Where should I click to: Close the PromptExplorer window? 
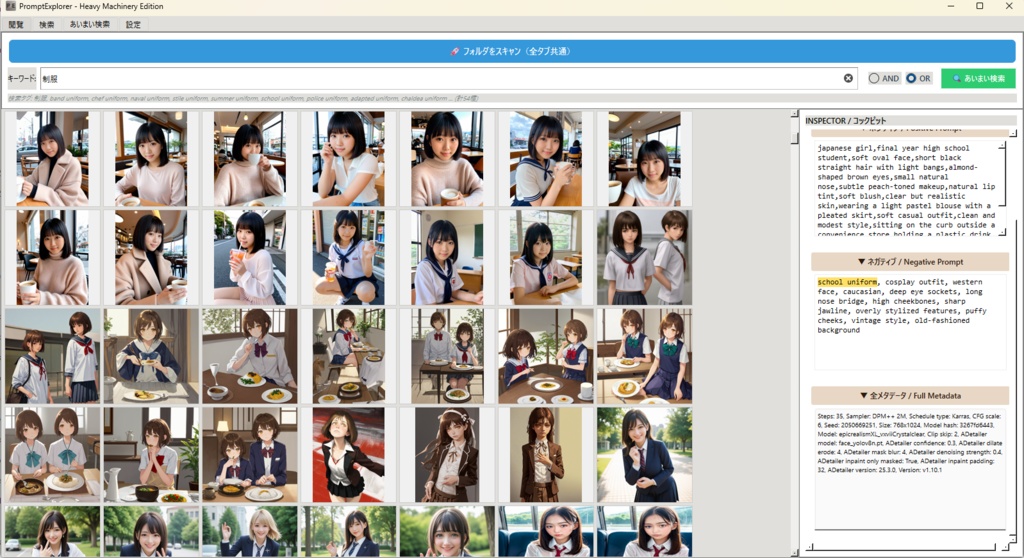[x=1009, y=6]
